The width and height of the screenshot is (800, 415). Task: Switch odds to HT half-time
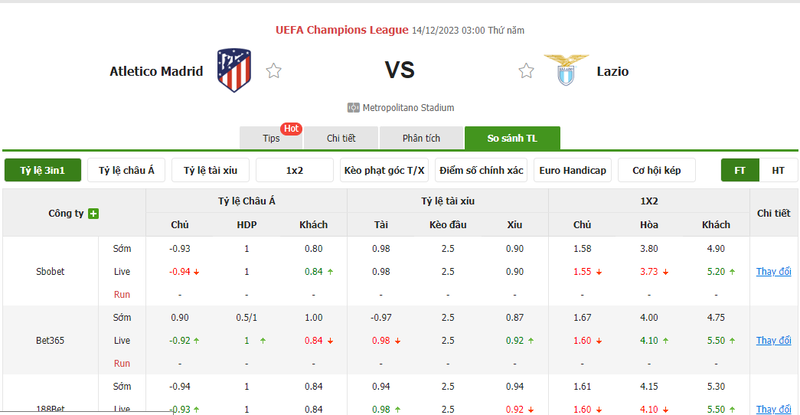tap(778, 170)
